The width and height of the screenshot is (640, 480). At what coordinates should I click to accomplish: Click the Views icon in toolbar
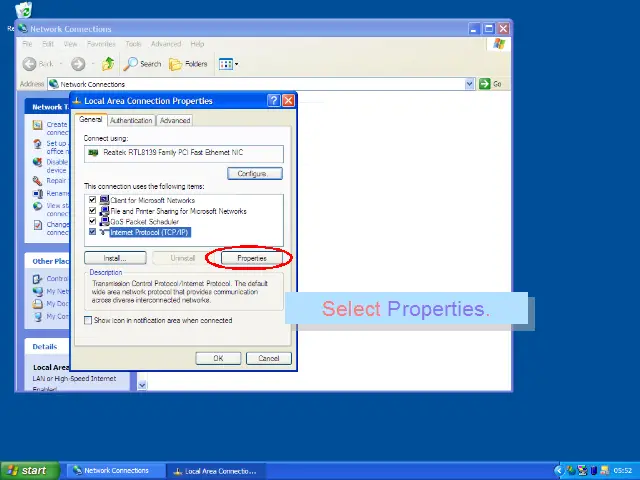point(225,64)
